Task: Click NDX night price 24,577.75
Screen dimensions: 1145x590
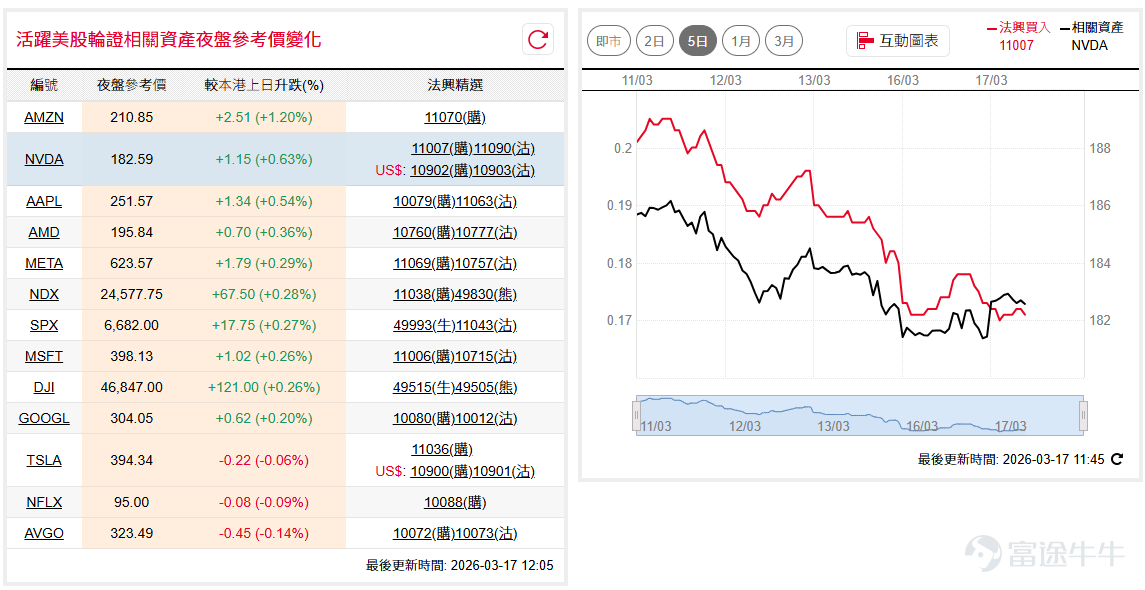Action: (x=131, y=294)
